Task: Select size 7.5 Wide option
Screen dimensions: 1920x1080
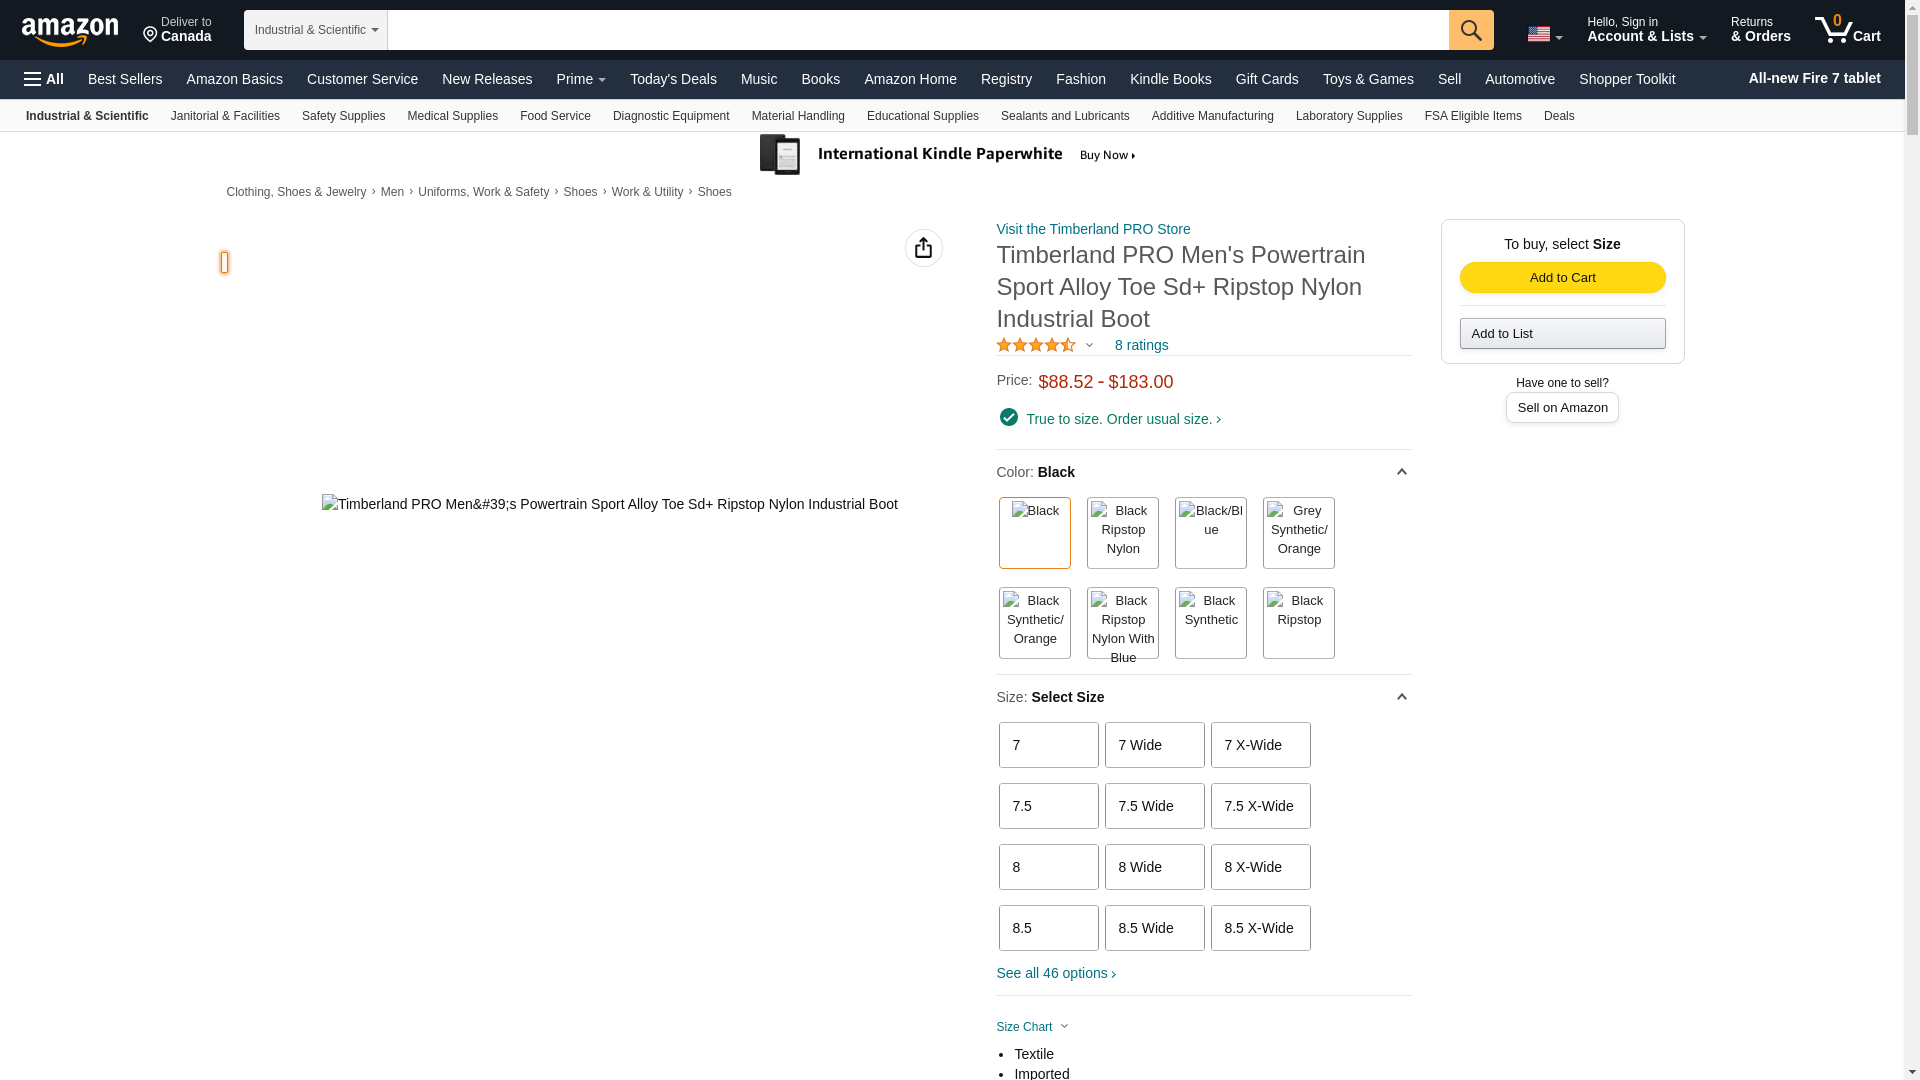Action: pyautogui.click(x=1154, y=806)
